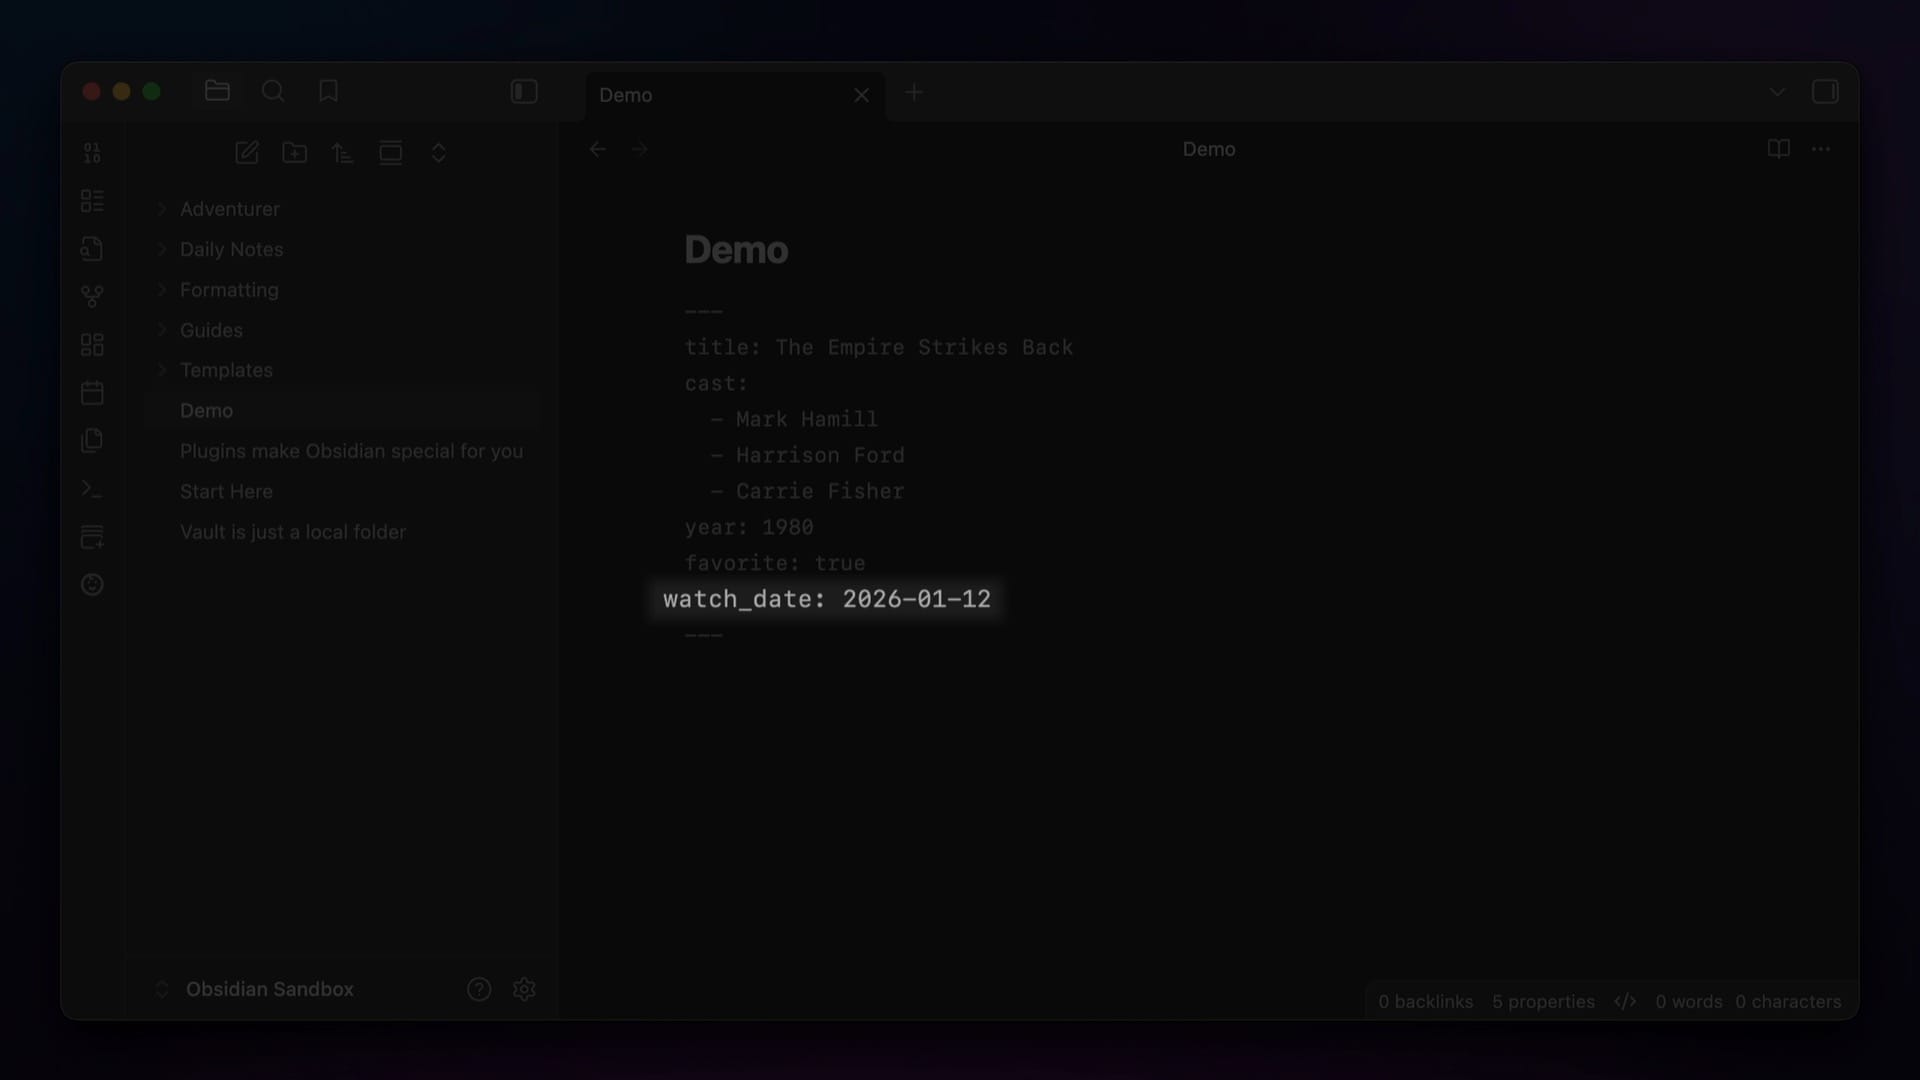Open the vault switcher for Obsidian Sandbox
This screenshot has width=1920, height=1080.
(269, 989)
